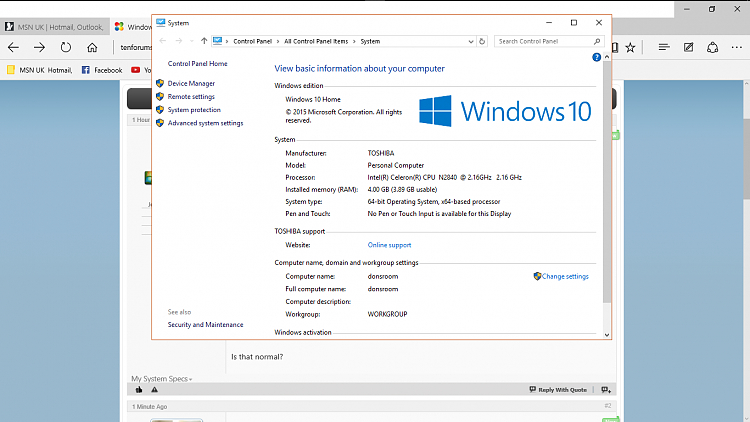Open the browser More actions menu
This screenshot has height=422, width=750.
tap(737, 47)
